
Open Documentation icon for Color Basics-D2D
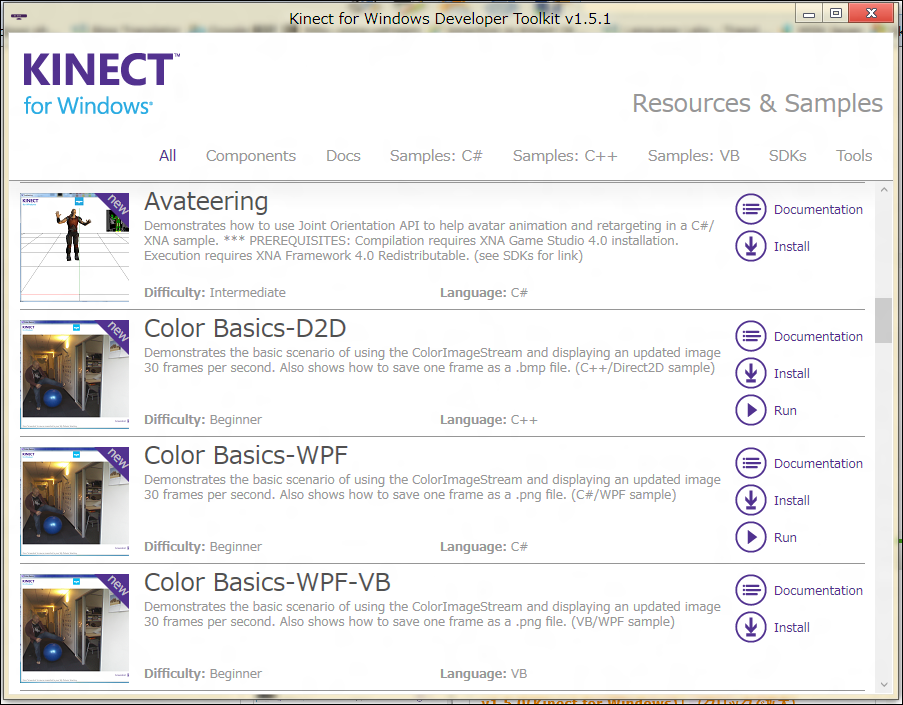coord(750,336)
